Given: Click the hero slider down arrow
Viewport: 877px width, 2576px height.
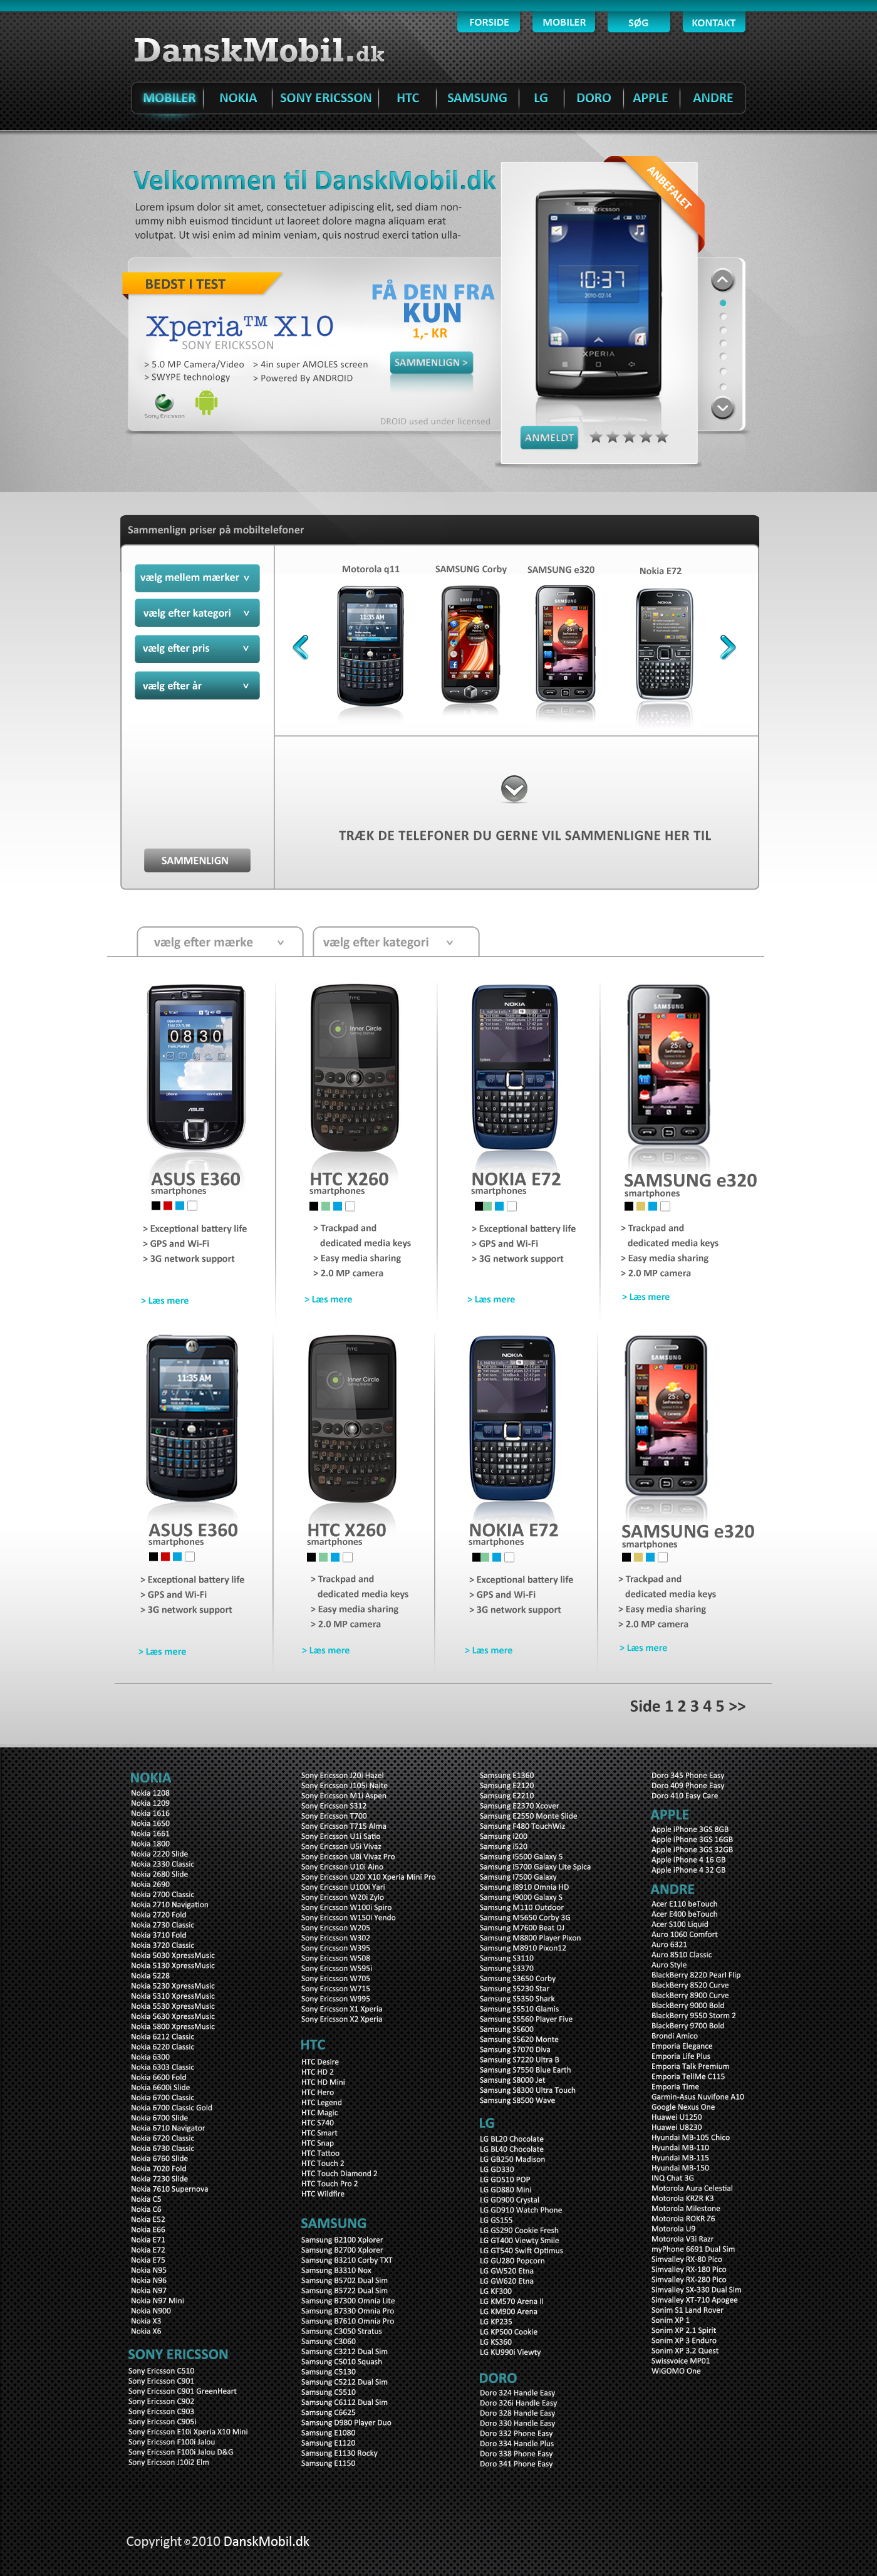Looking at the screenshot, I should pyautogui.click(x=722, y=408).
